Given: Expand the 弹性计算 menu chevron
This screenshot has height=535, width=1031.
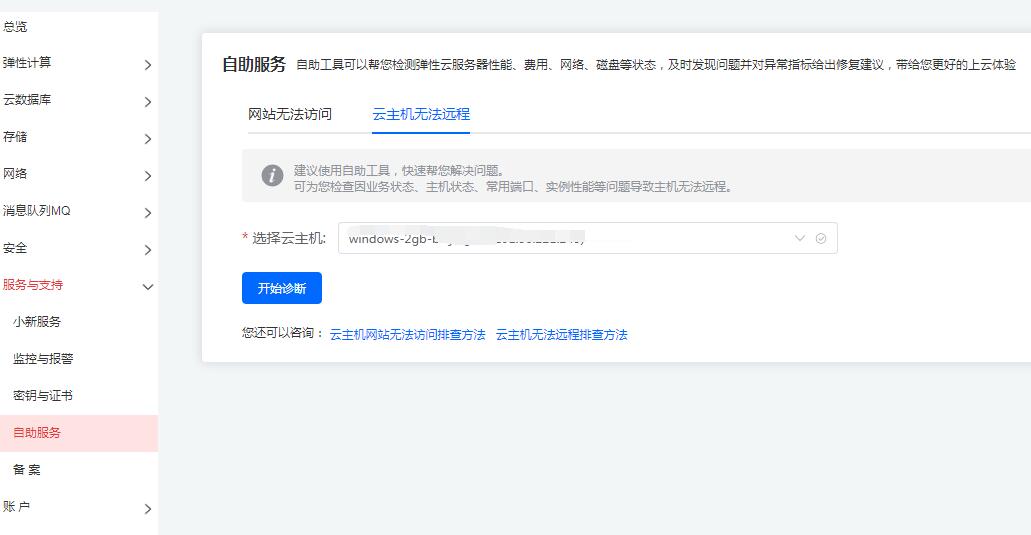Looking at the screenshot, I should 148,64.
